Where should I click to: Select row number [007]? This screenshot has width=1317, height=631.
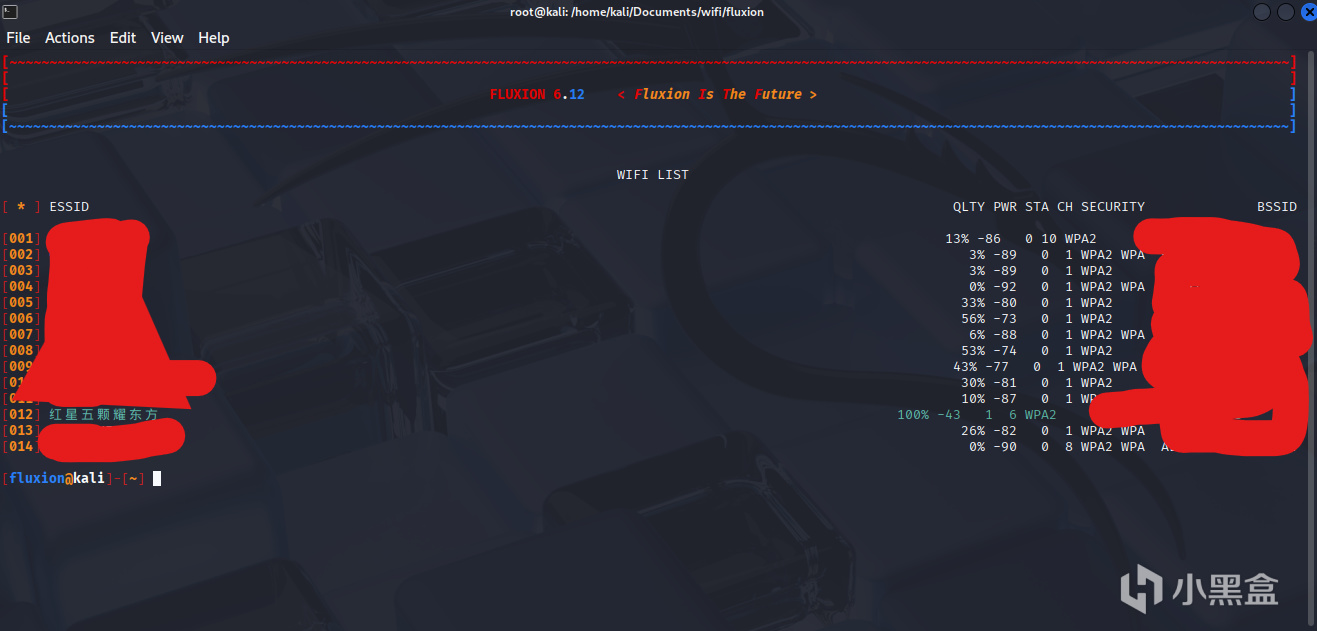[x=21, y=335]
